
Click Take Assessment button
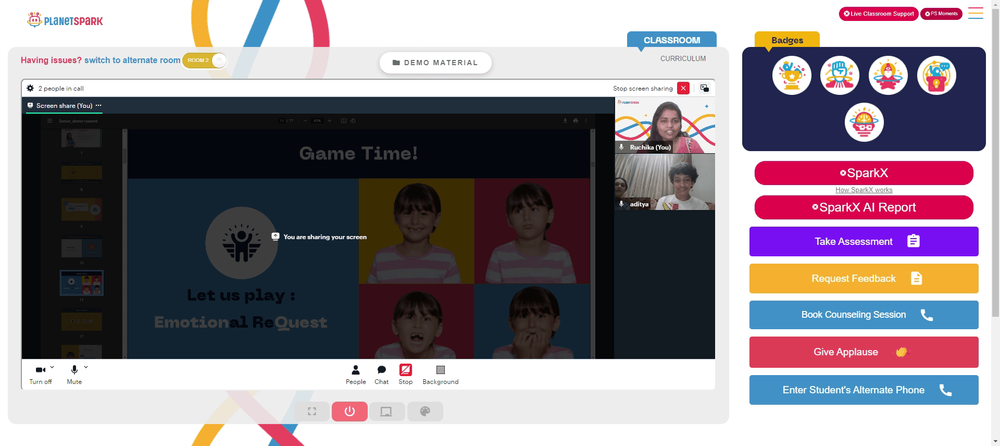click(x=864, y=241)
